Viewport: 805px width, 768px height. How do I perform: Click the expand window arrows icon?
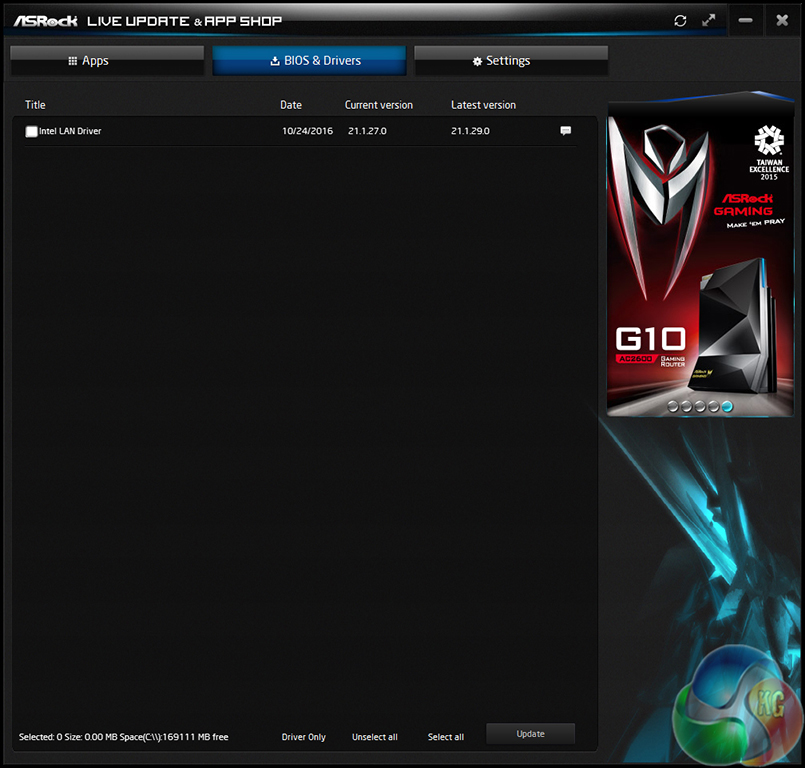708,21
